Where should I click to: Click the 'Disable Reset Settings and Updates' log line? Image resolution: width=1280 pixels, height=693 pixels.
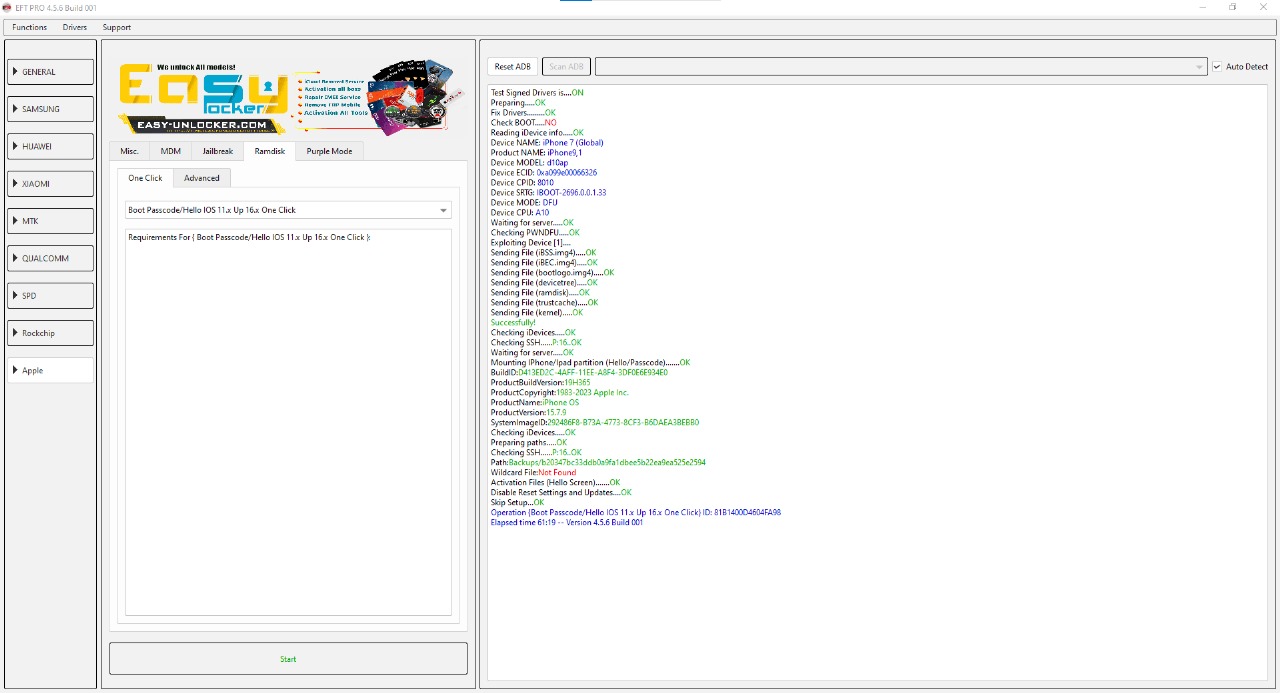tap(561, 493)
